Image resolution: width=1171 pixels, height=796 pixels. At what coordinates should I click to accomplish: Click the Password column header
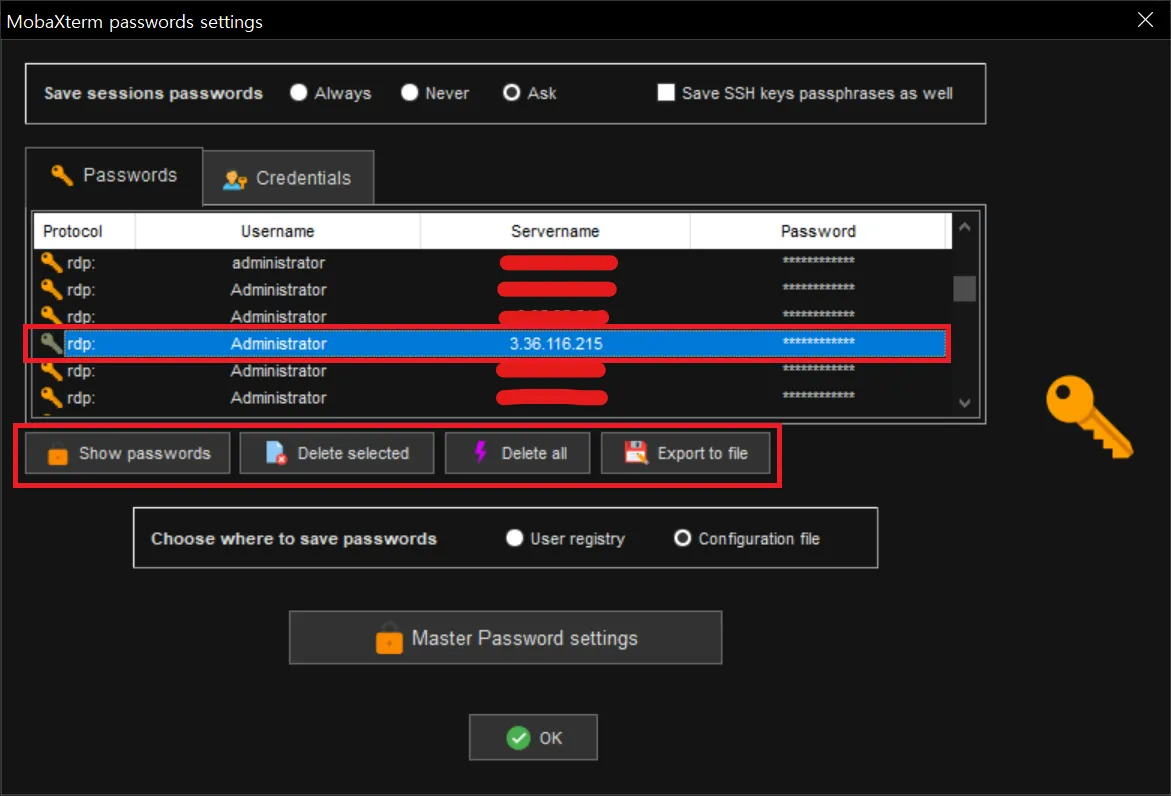(819, 231)
